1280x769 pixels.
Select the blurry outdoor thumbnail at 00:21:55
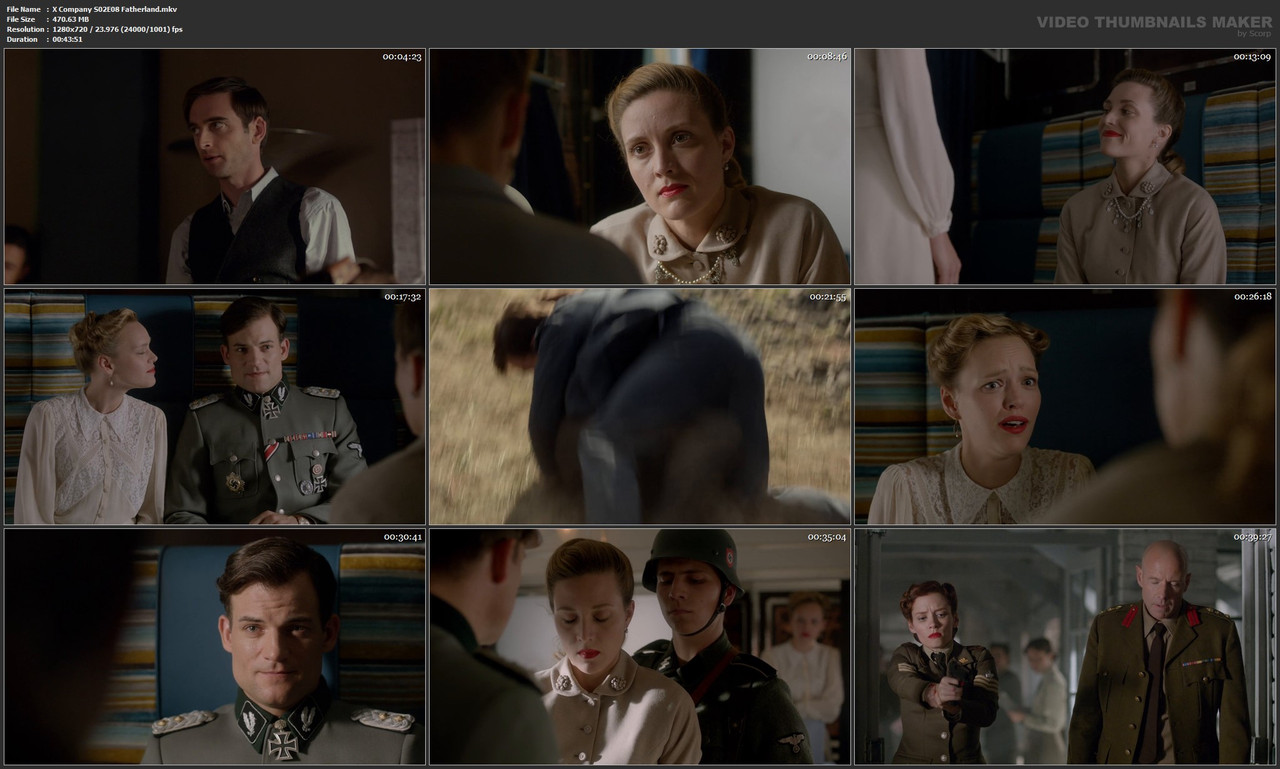pos(640,406)
